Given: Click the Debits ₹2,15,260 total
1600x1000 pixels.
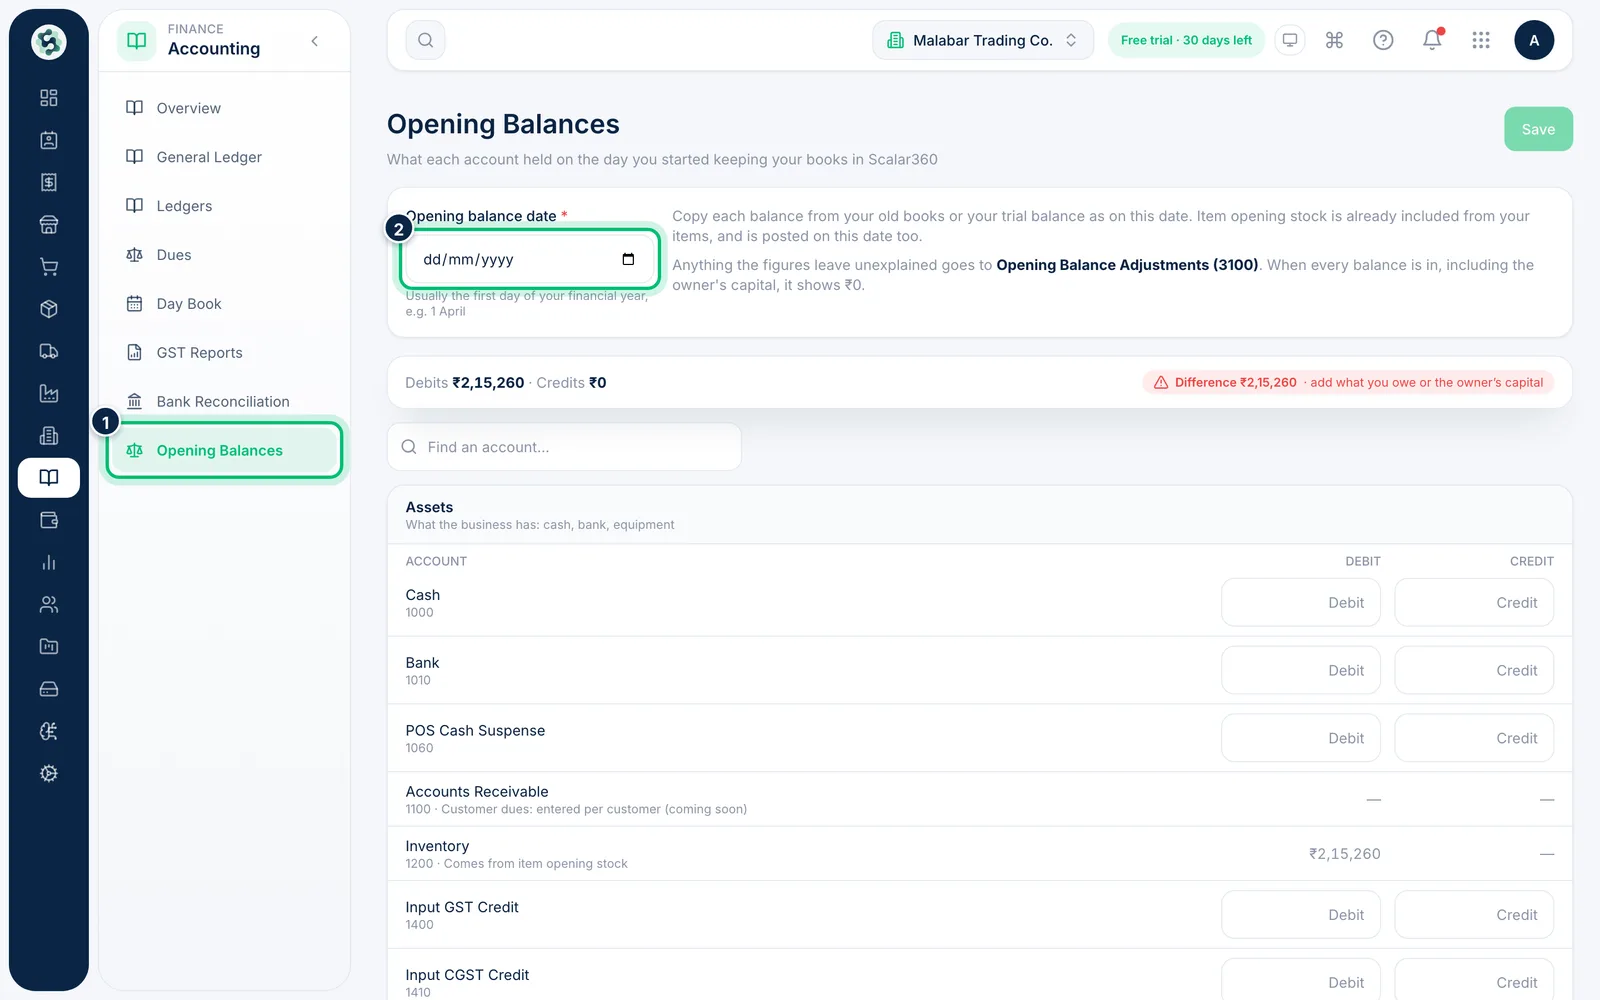Looking at the screenshot, I should [x=464, y=383].
